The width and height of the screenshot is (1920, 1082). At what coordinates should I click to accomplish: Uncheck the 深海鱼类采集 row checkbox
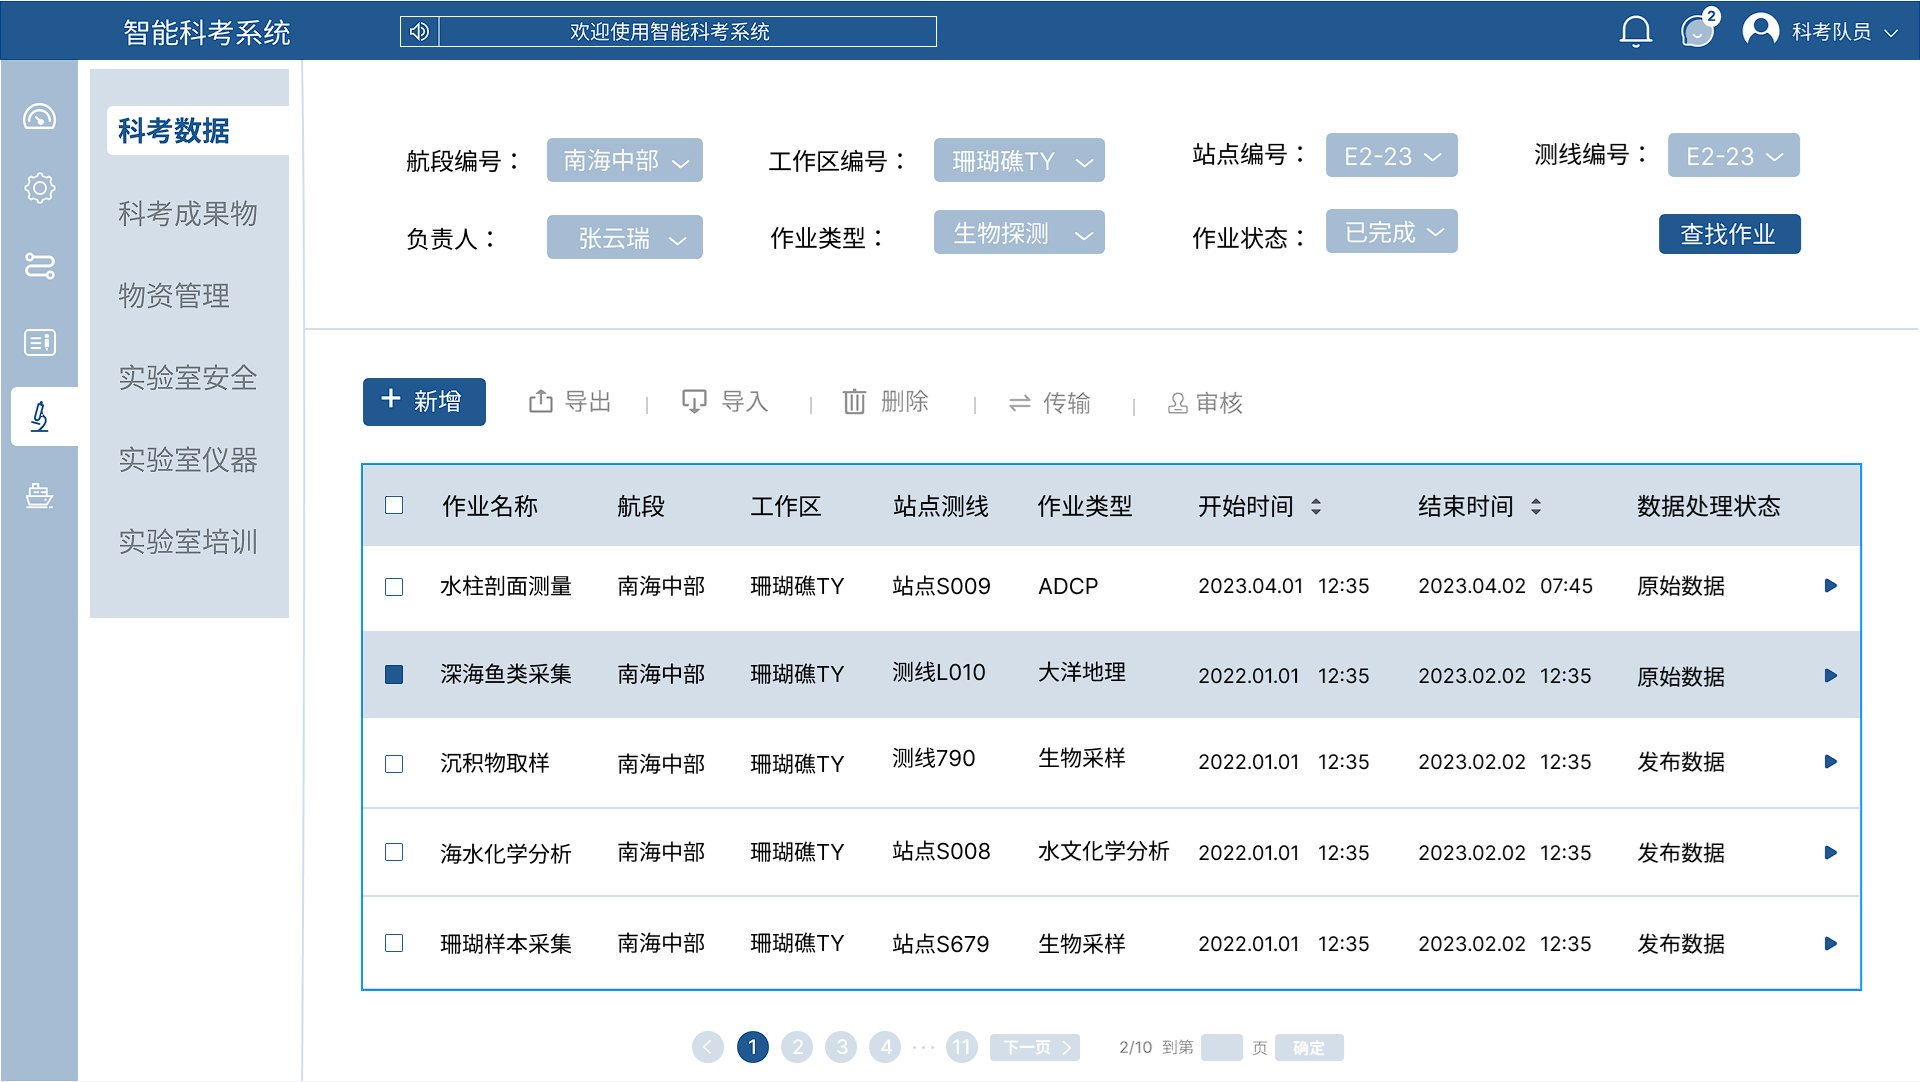click(394, 675)
